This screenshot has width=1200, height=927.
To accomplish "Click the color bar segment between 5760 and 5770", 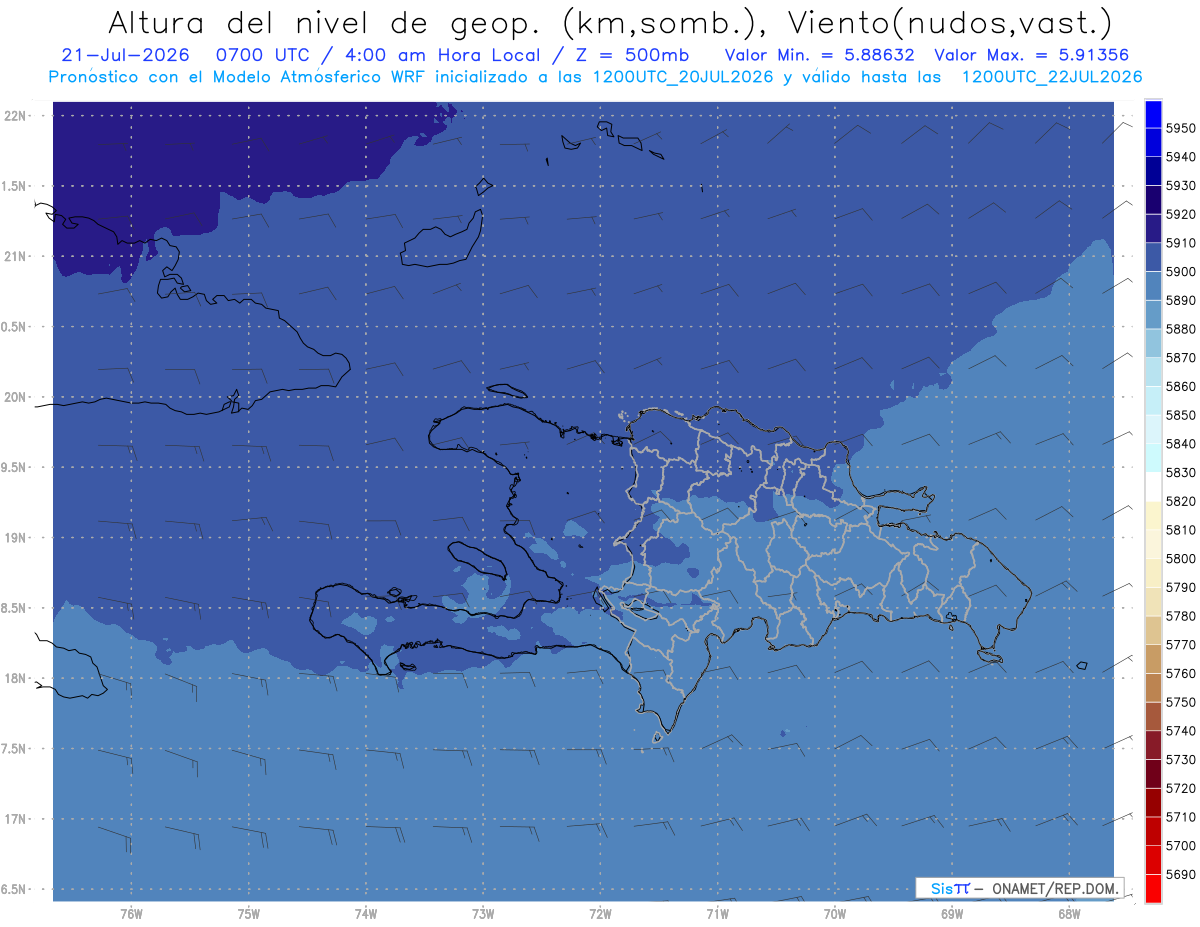I will (x=1153, y=659).
